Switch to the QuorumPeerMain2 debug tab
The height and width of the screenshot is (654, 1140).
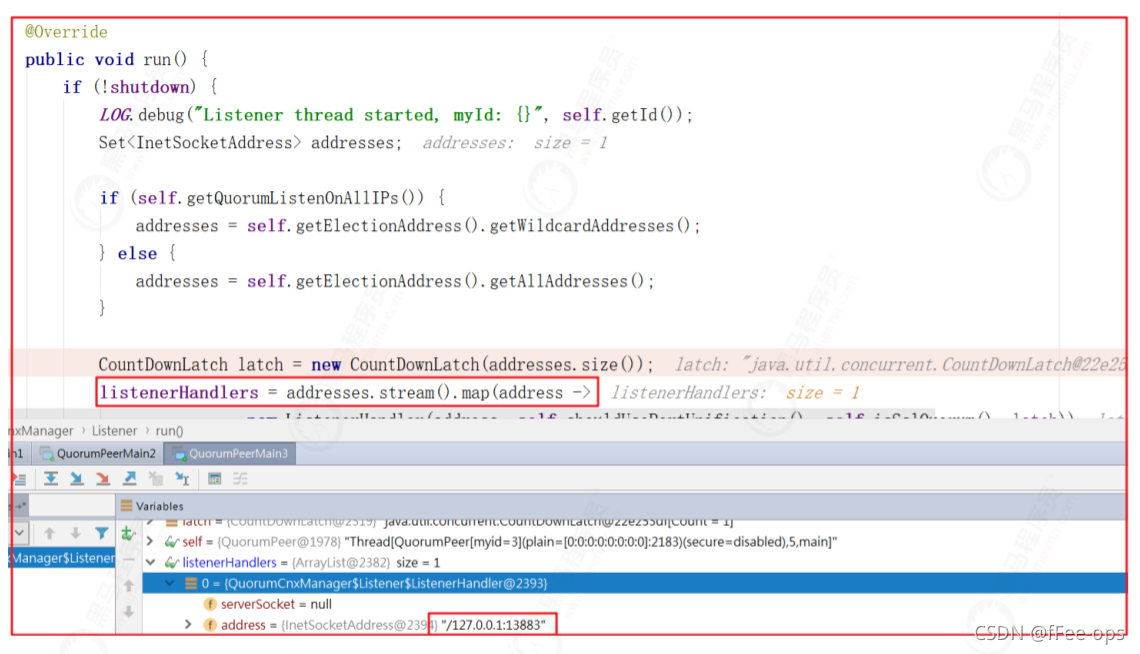[99, 453]
